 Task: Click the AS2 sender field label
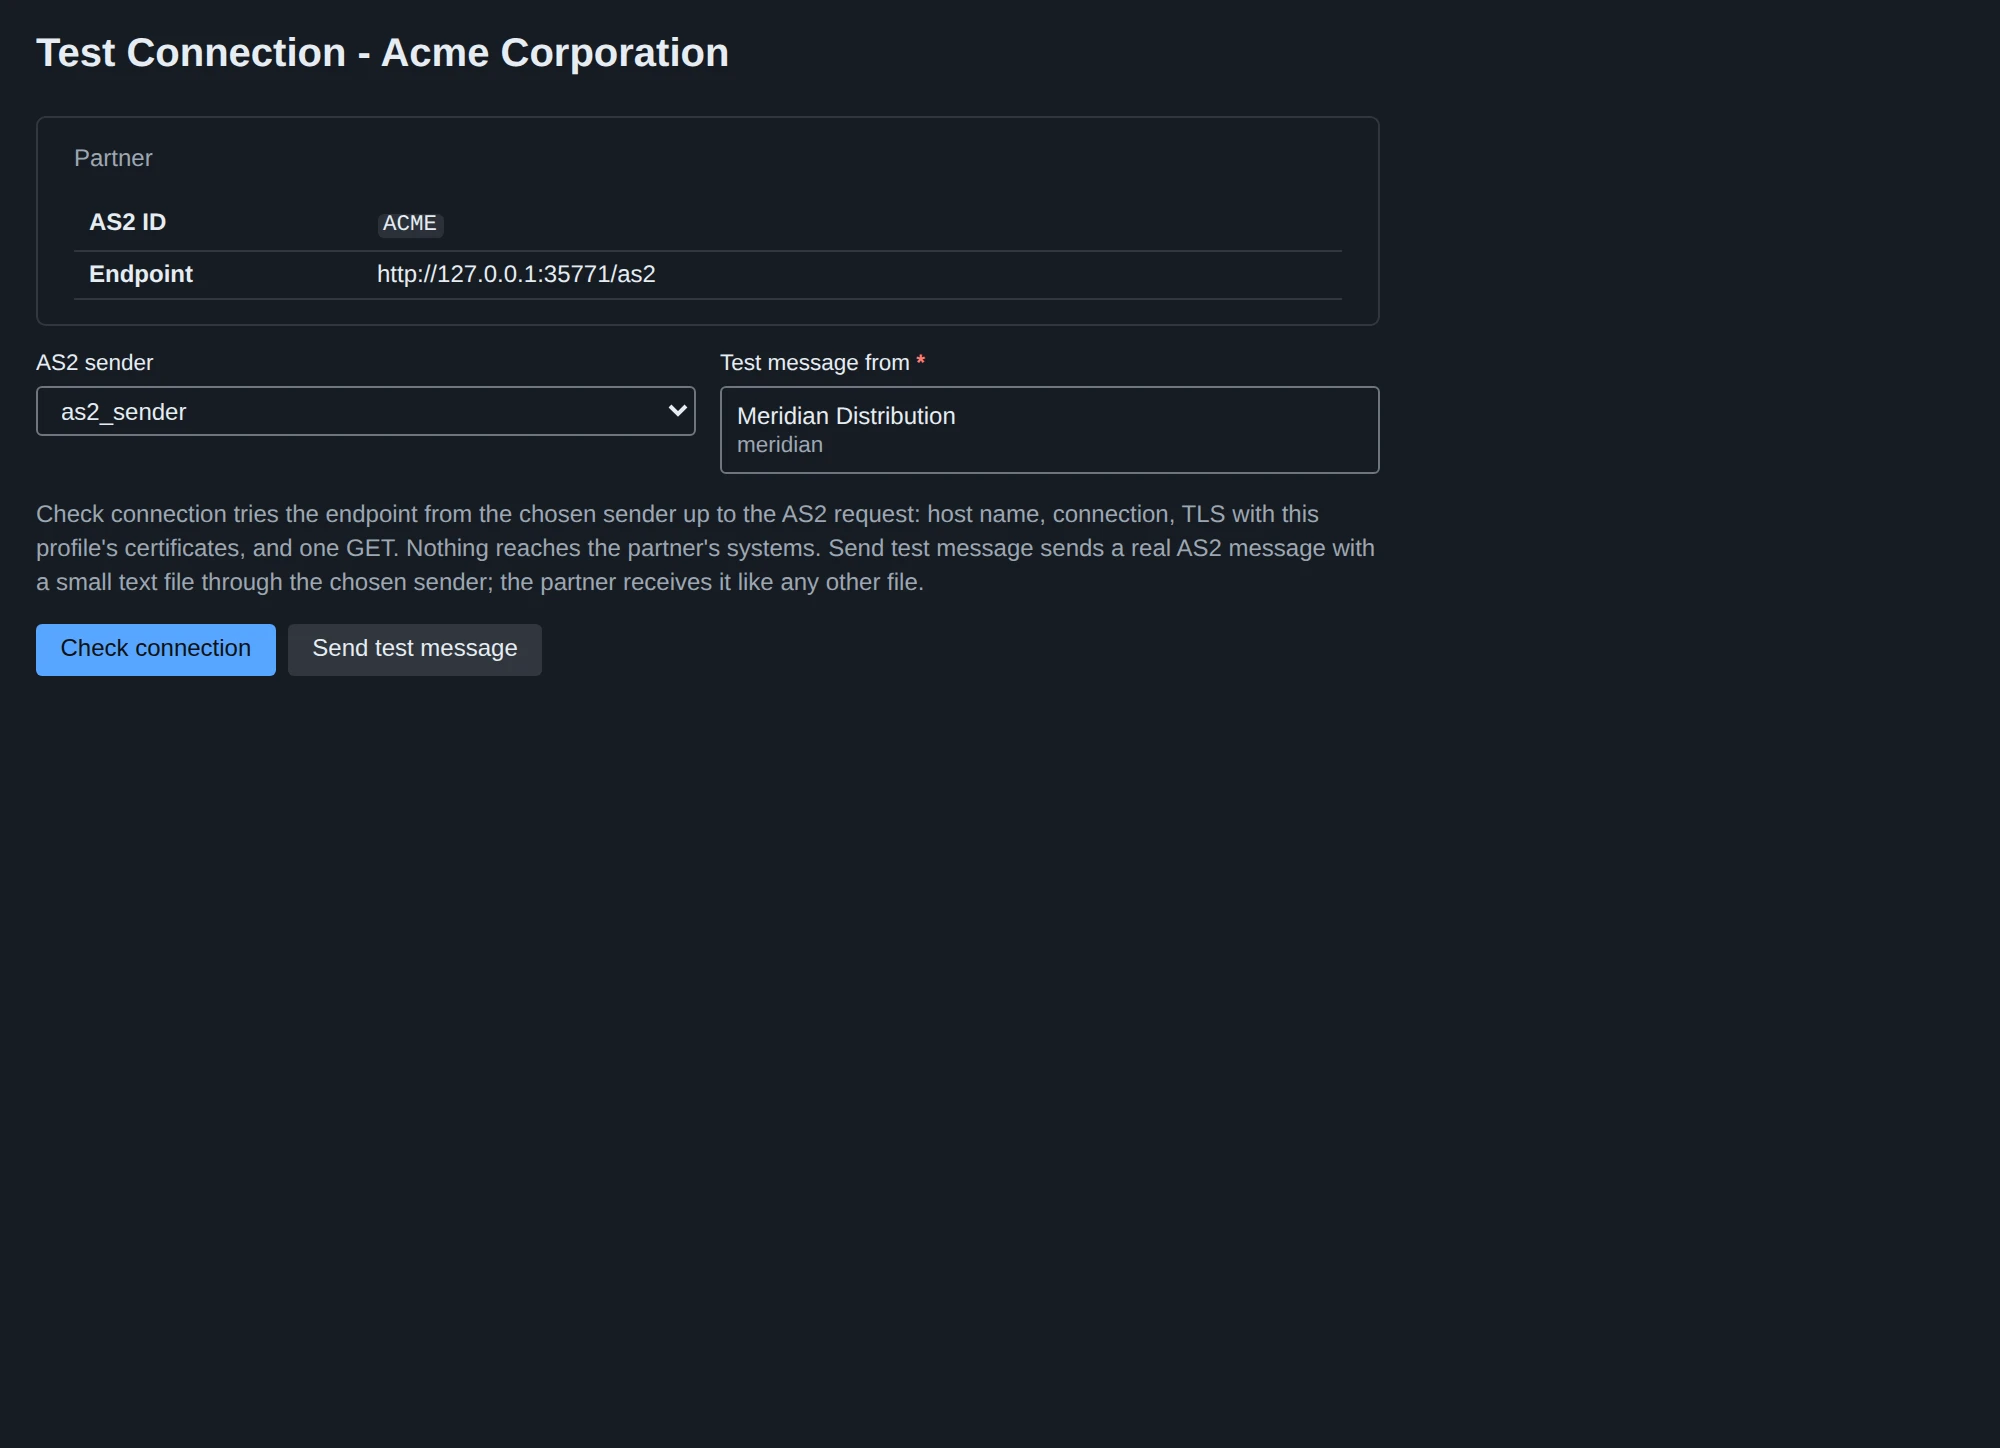coord(95,362)
